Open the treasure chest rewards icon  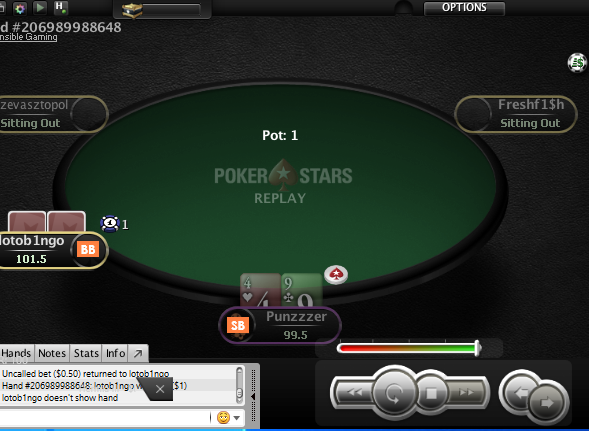pyautogui.click(x=132, y=10)
